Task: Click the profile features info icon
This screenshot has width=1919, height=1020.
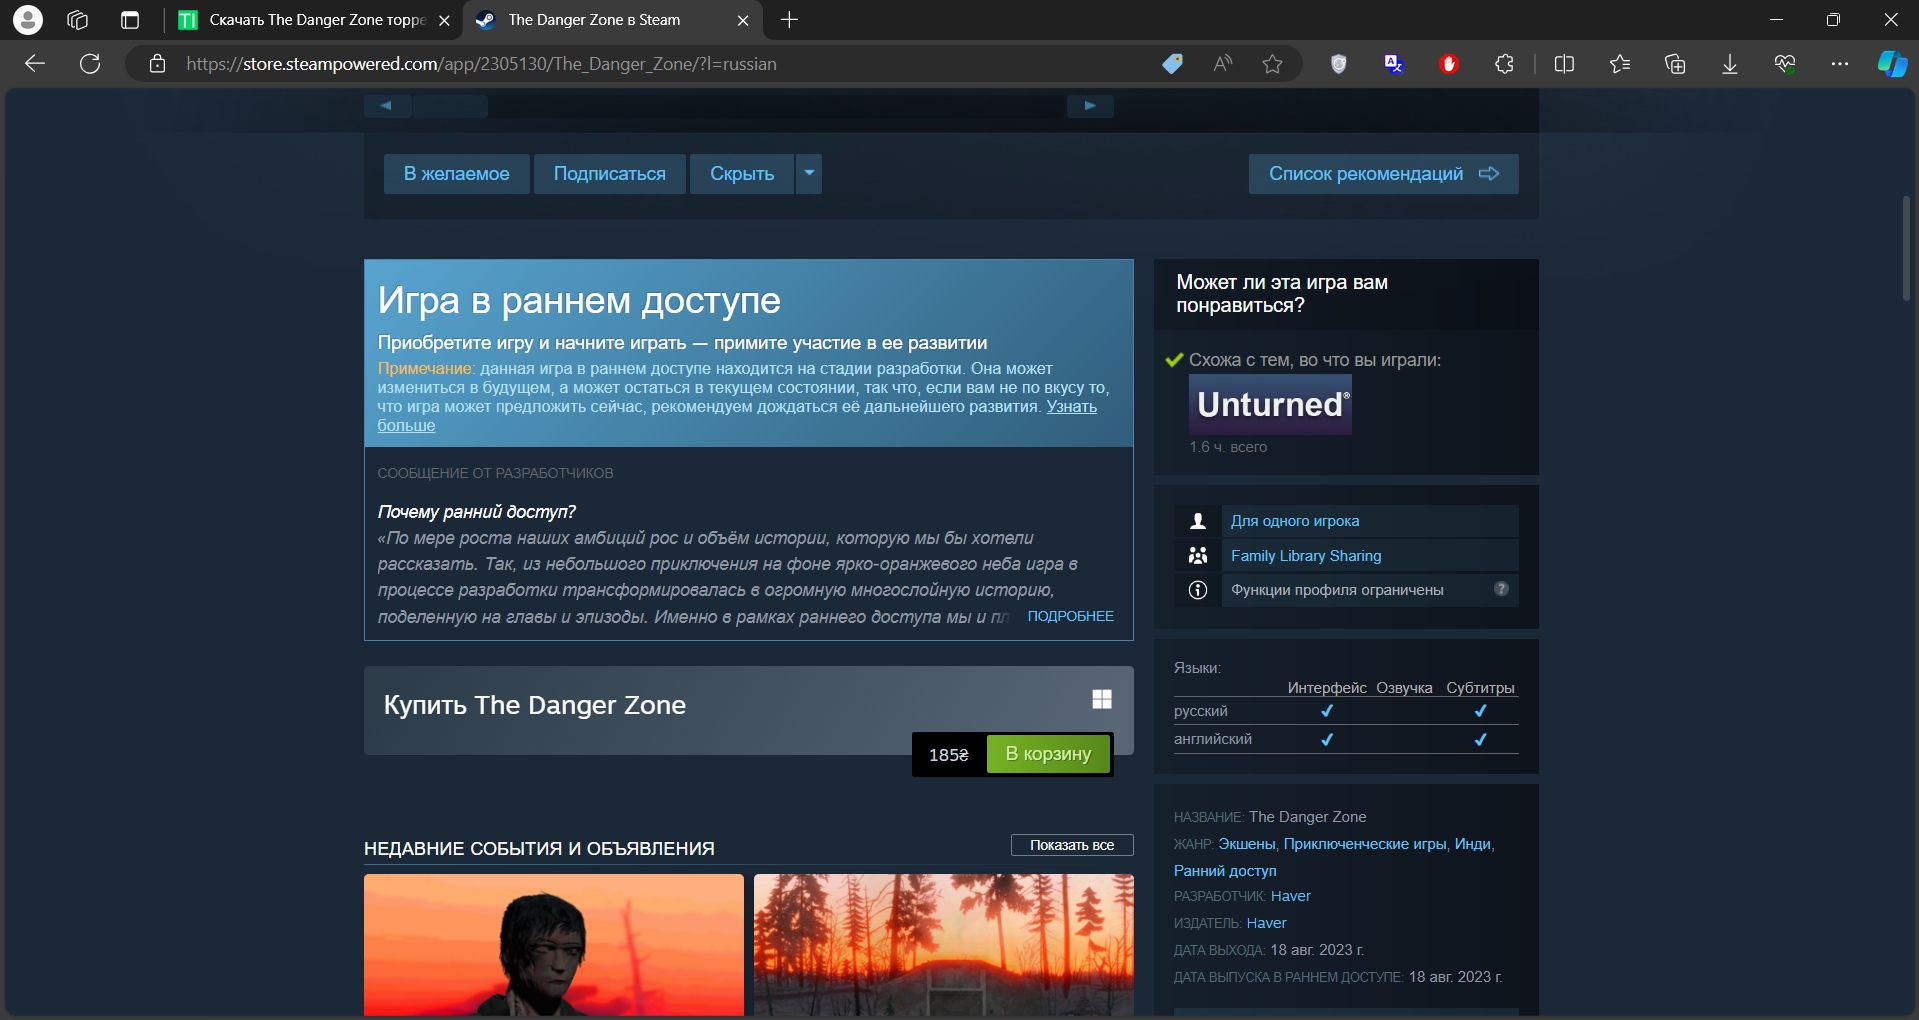Action: (x=1198, y=590)
